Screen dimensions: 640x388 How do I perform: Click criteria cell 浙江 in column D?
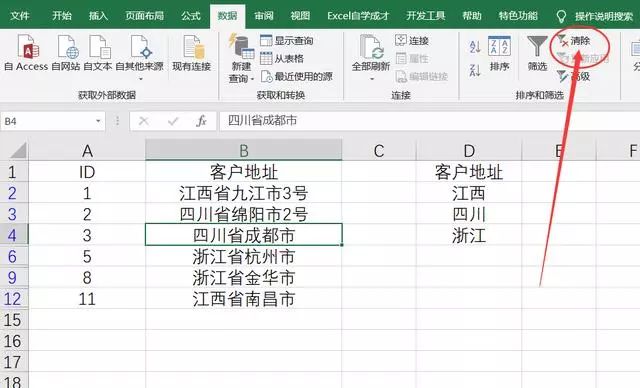(x=469, y=235)
